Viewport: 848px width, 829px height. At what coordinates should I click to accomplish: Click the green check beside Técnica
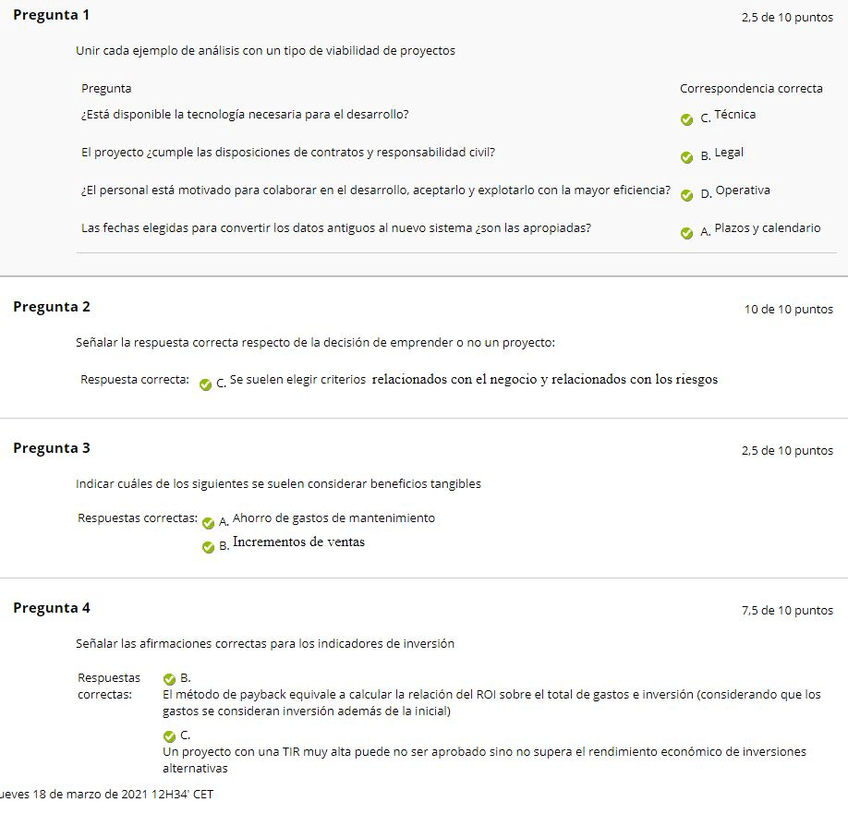click(686, 119)
